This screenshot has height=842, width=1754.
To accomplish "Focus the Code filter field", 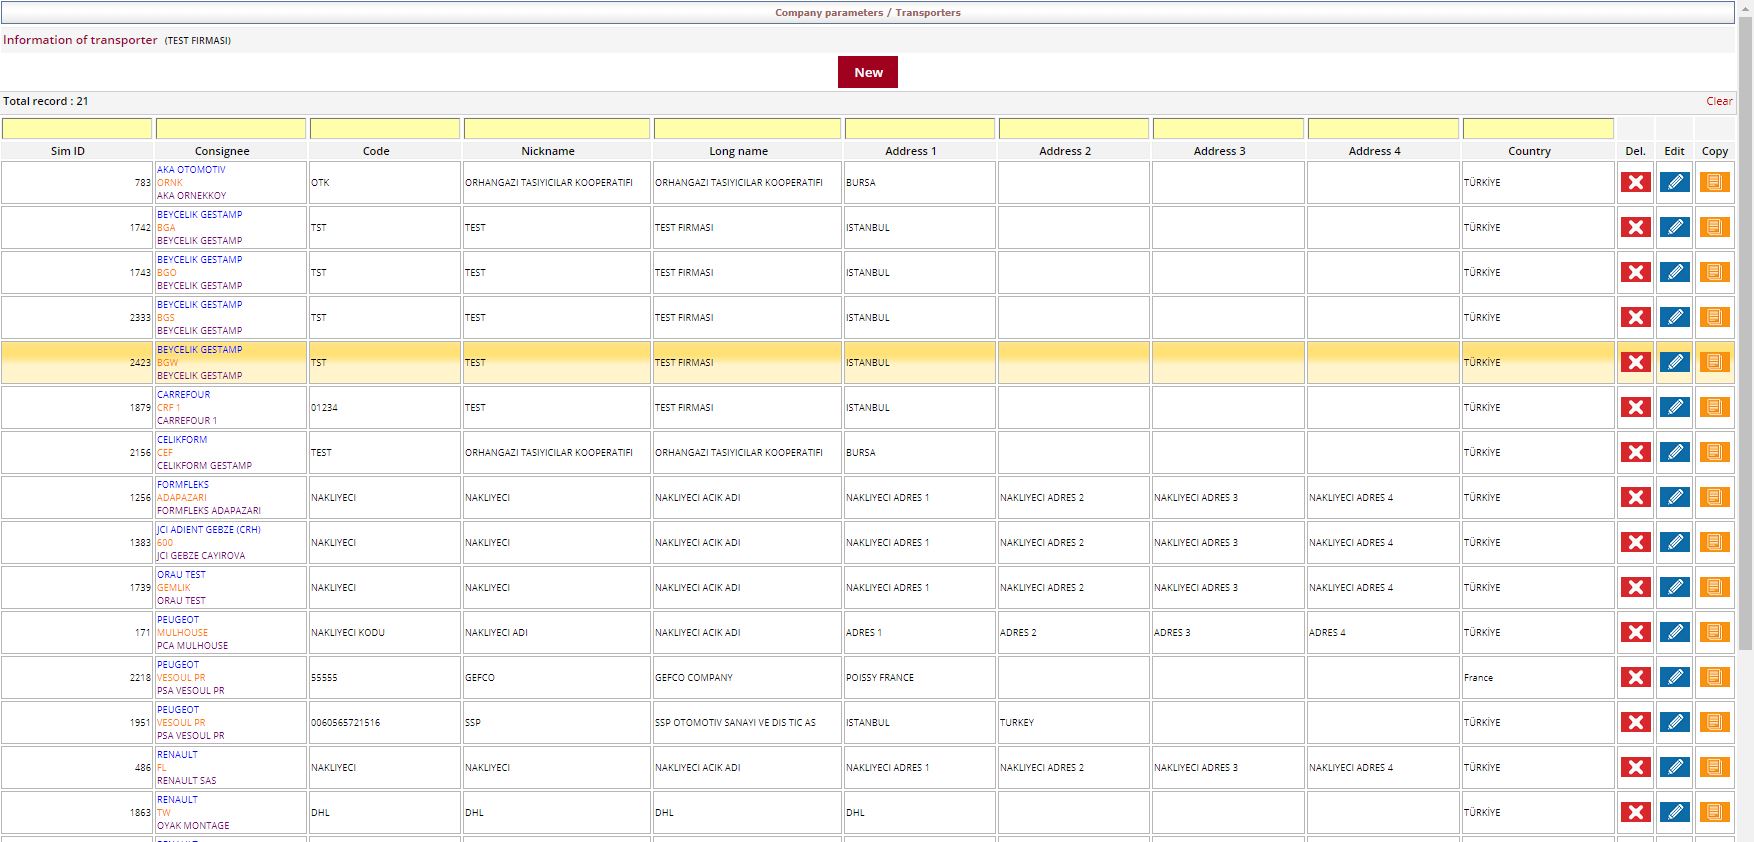I will [385, 129].
